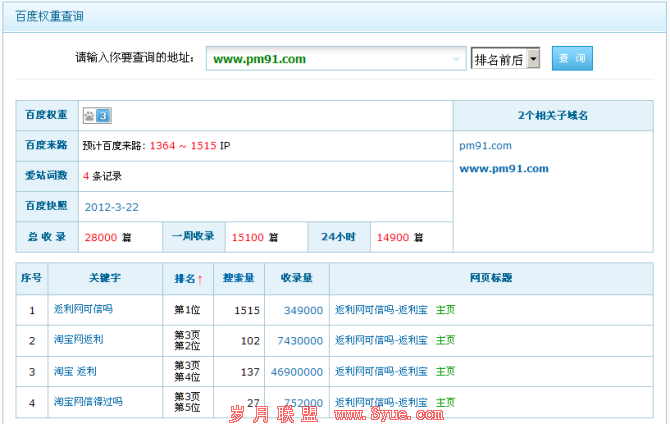
Task: Click the 百度快照 row label
Action: [x=47, y=206]
